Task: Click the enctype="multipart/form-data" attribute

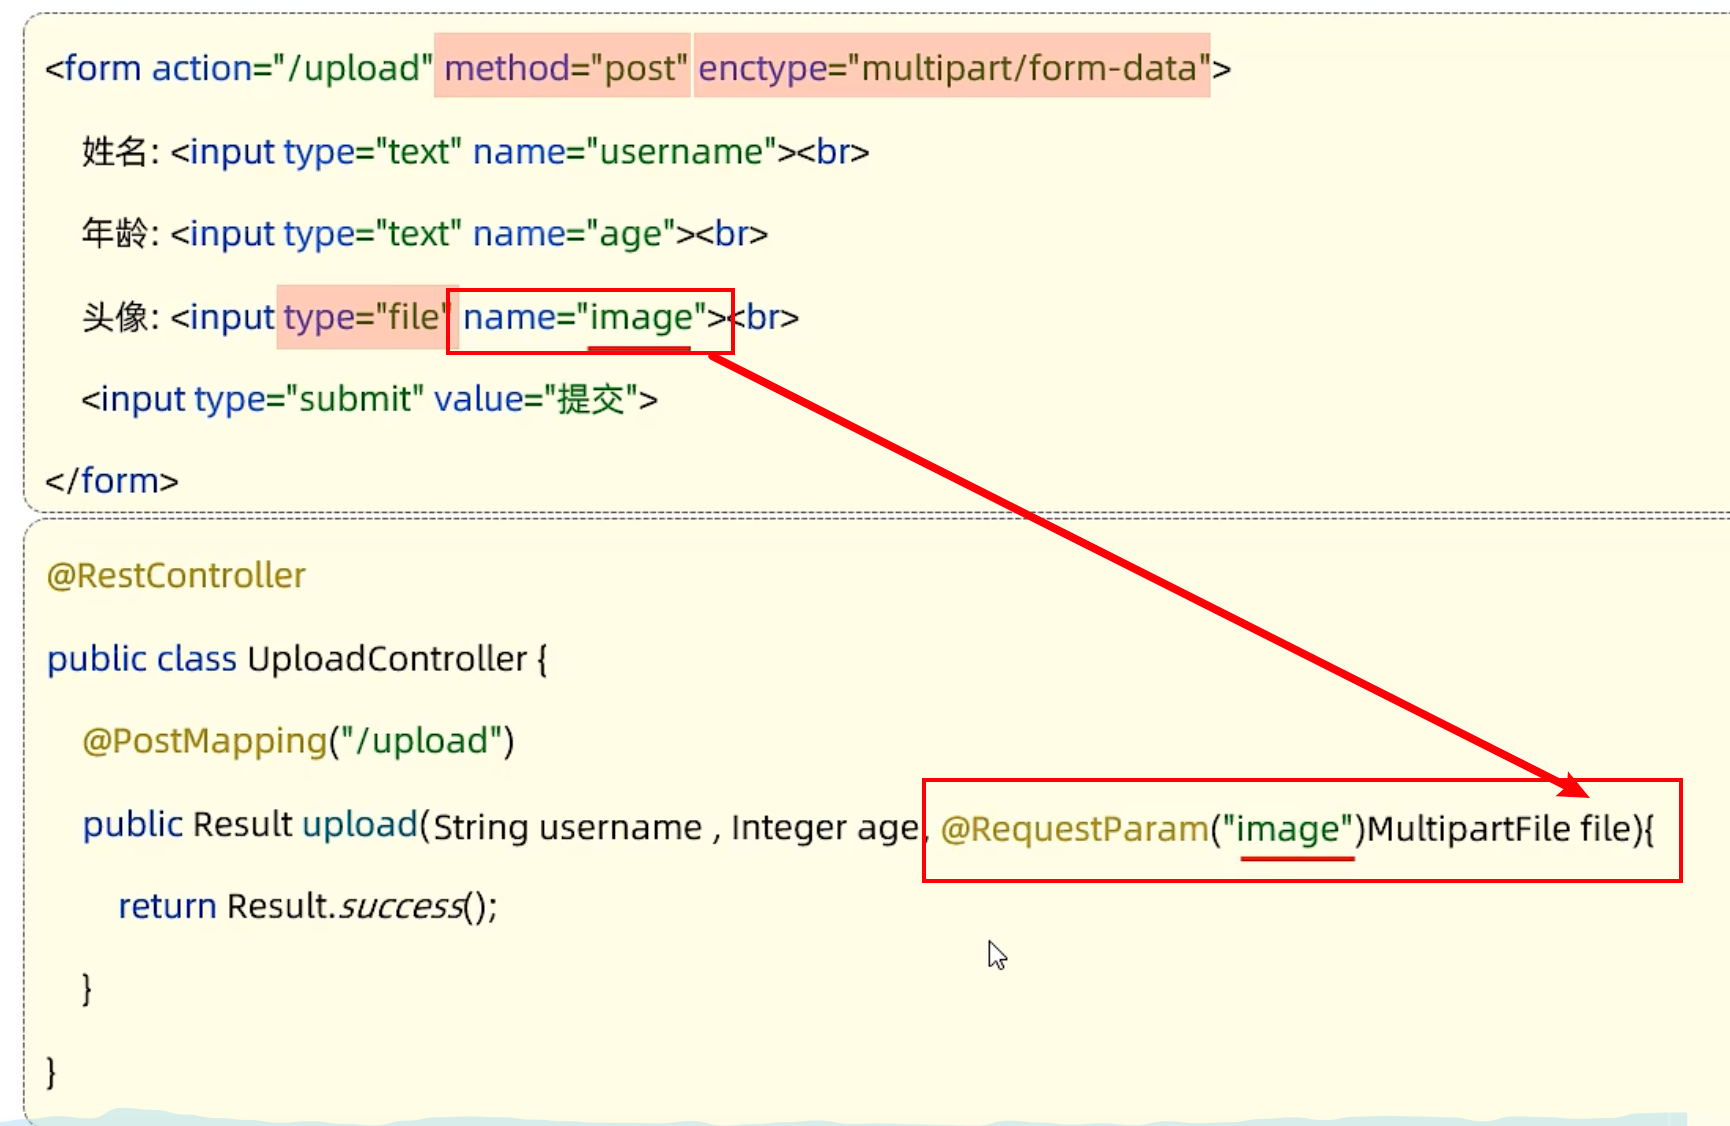Action: [x=954, y=68]
